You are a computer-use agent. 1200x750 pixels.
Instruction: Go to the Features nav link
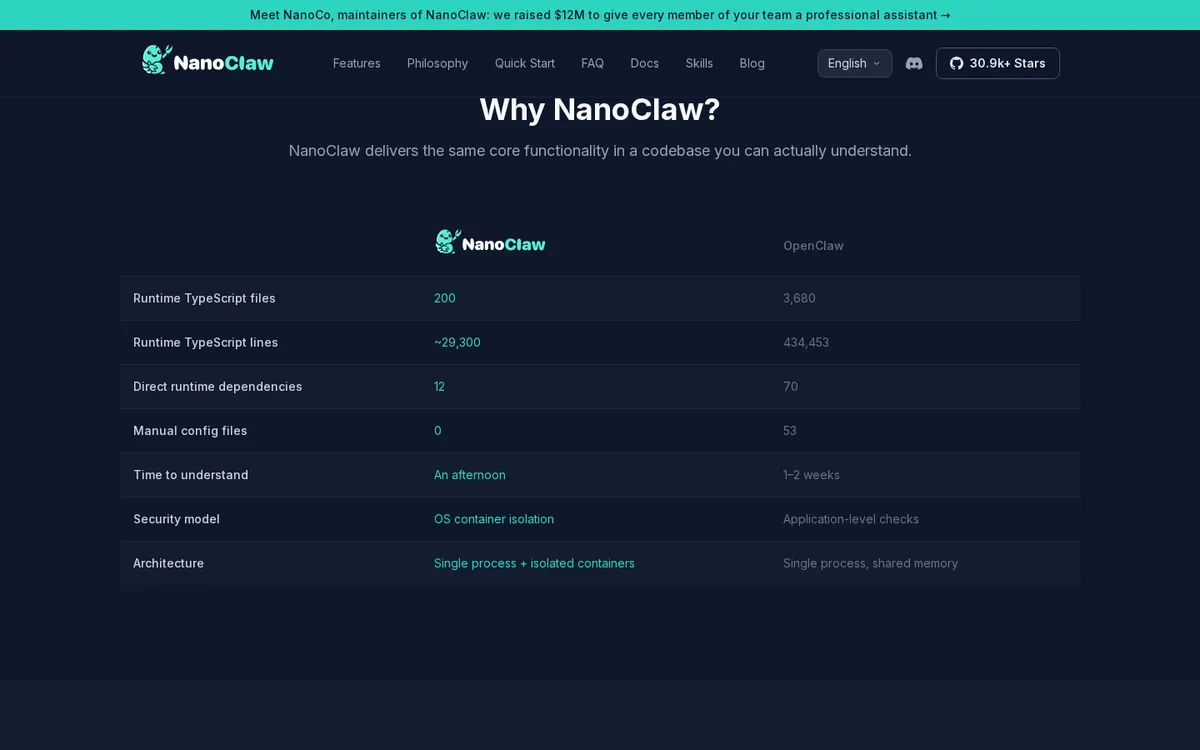[357, 63]
